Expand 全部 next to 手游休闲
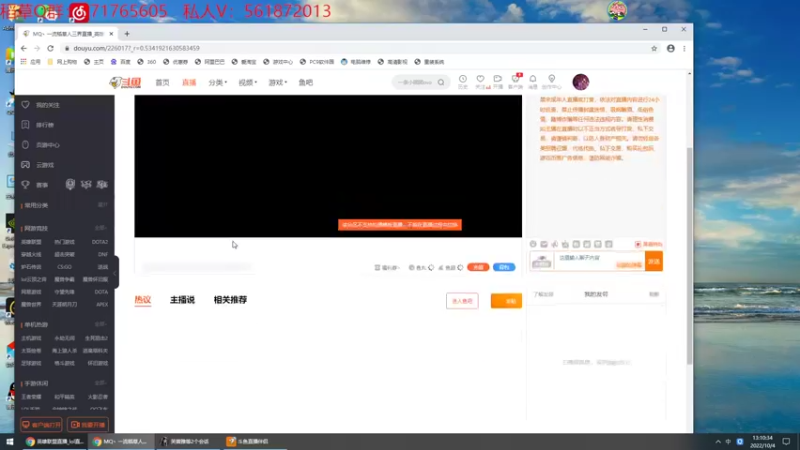Viewport: 800px width, 450px height. [x=101, y=383]
